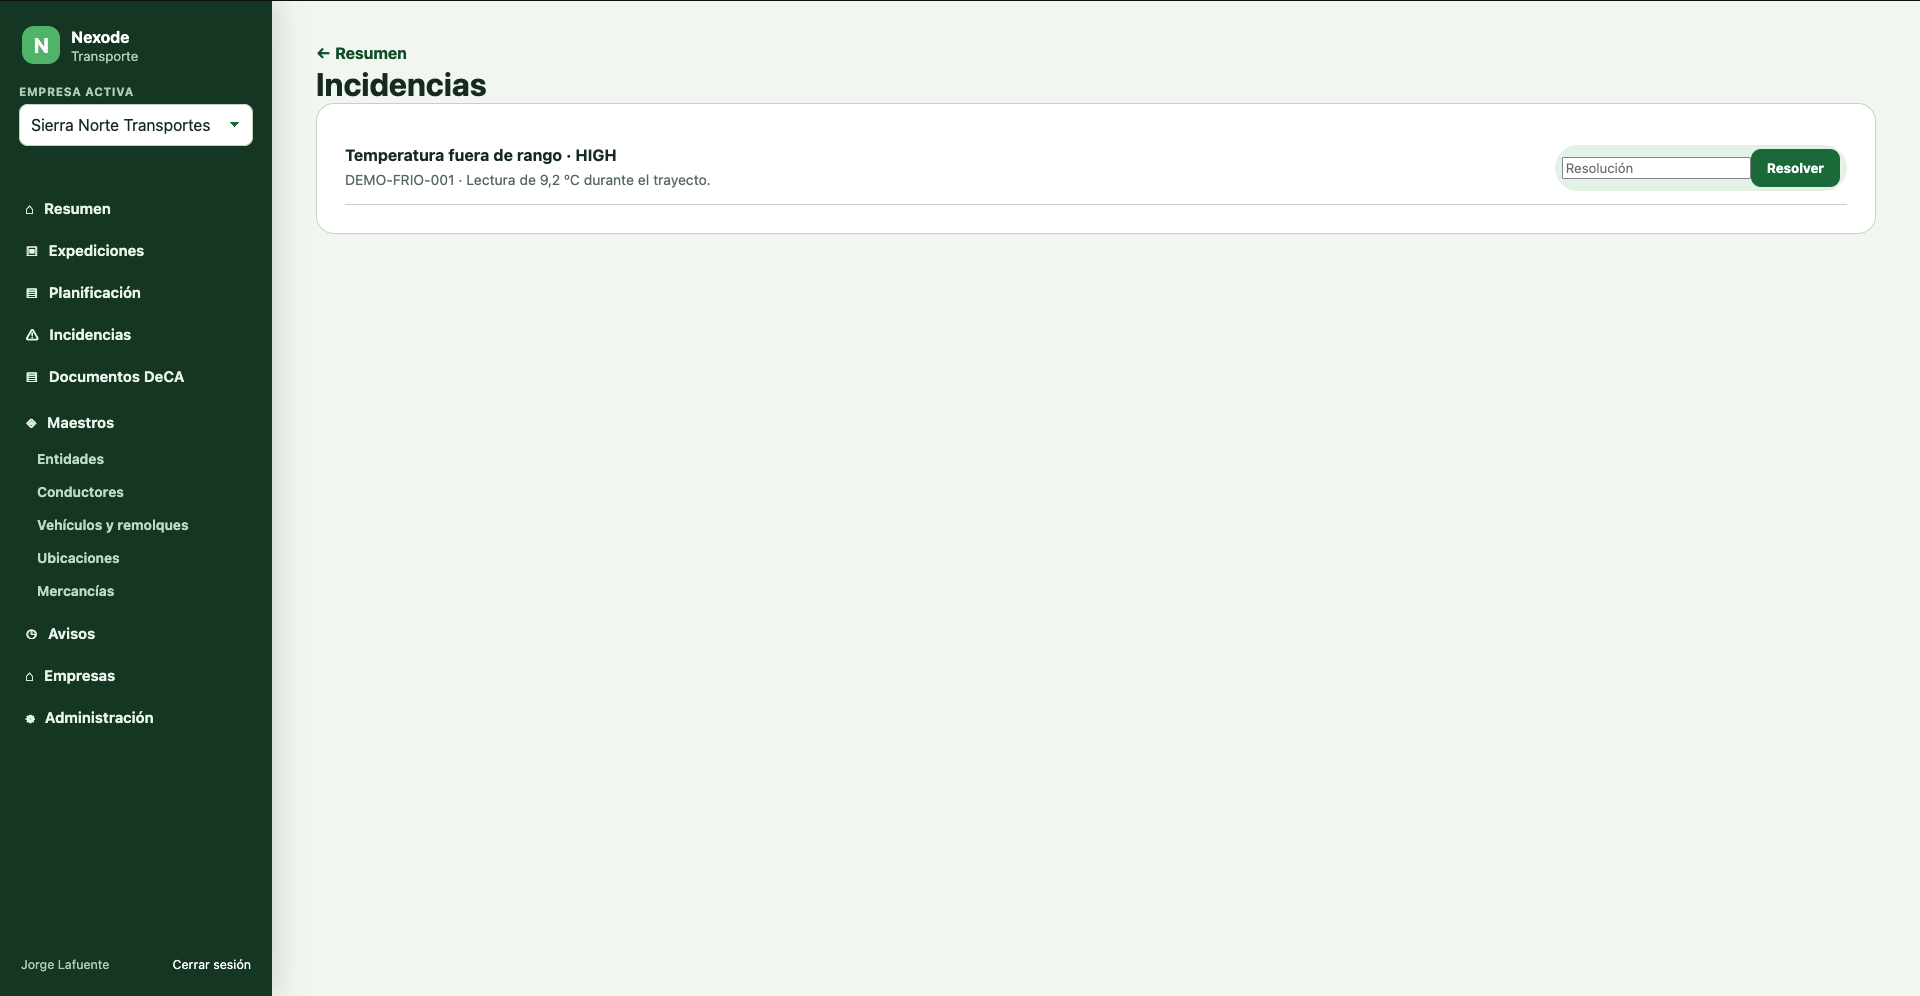Open the Avisos section
This screenshot has height=996, width=1920.
pyautogui.click(x=71, y=634)
